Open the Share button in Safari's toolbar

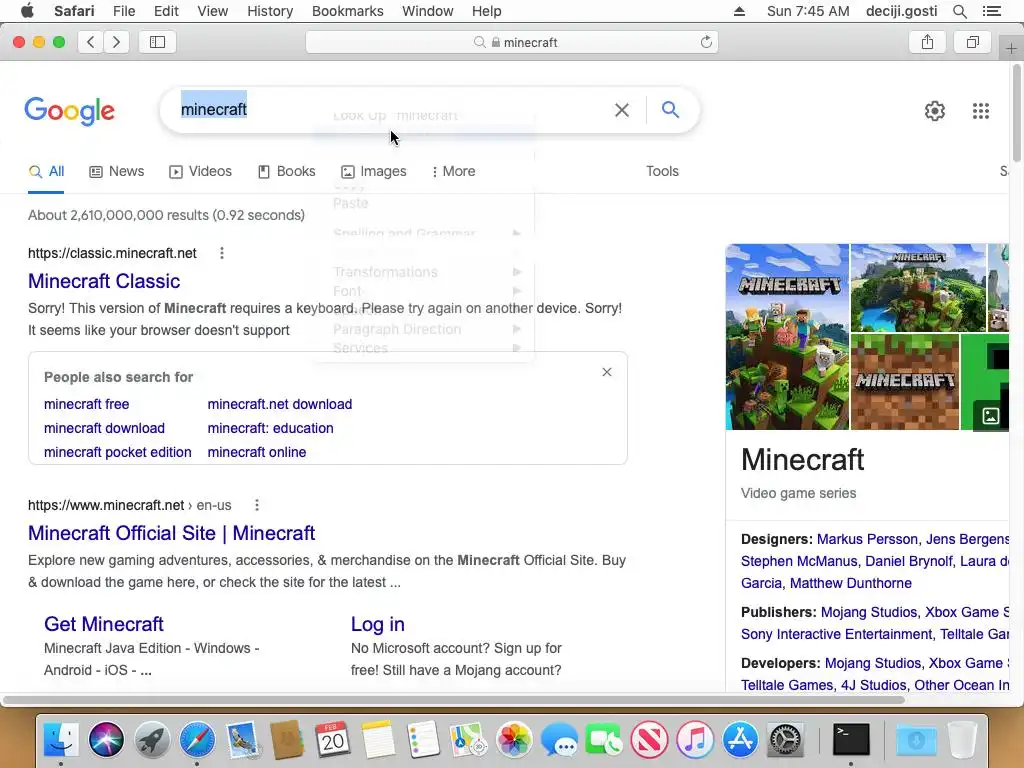coord(927,42)
